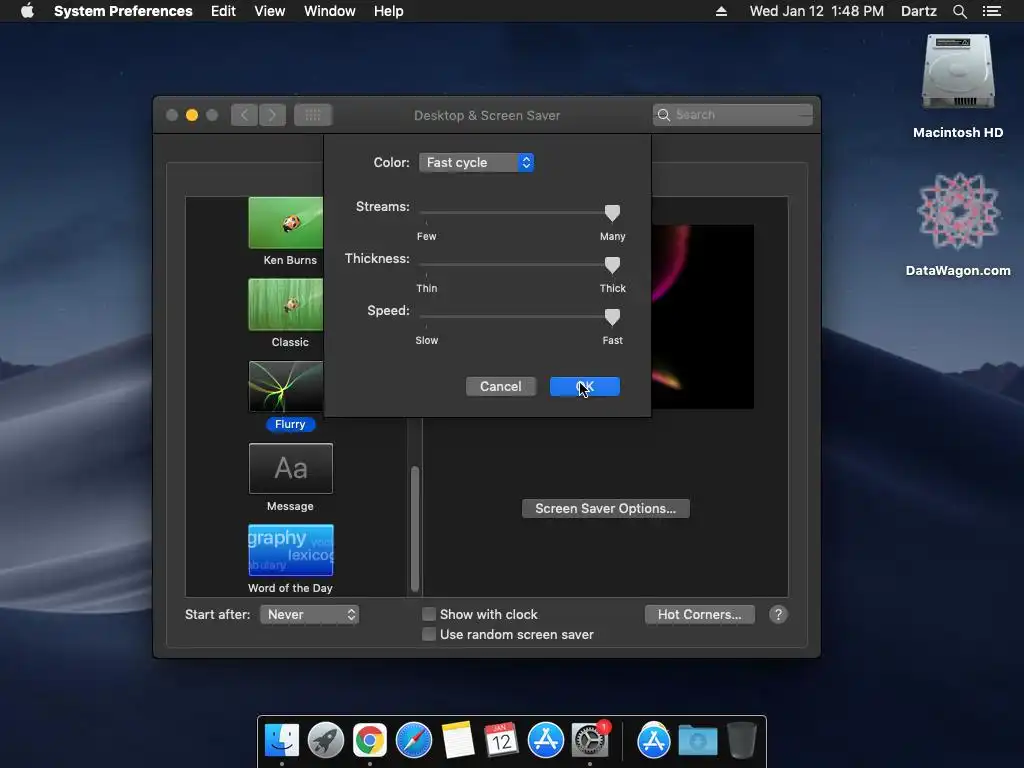The width and height of the screenshot is (1024, 768).
Task: Click the Streams slider handle
Action: tap(612, 213)
